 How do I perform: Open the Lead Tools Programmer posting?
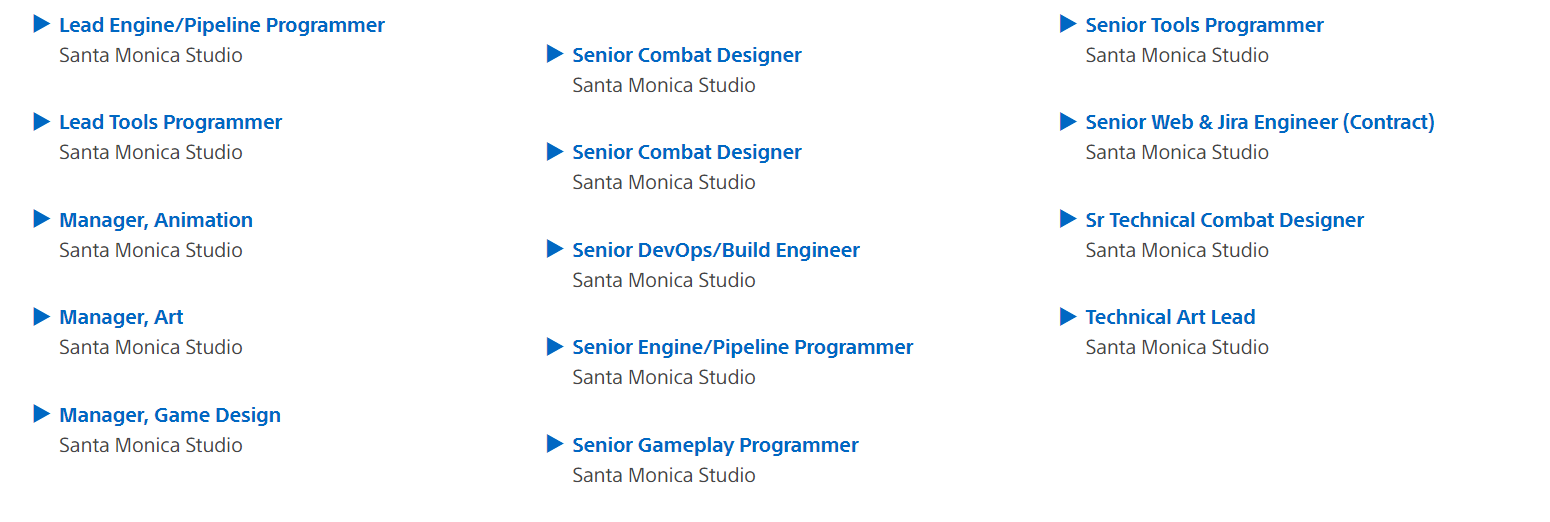click(x=171, y=122)
